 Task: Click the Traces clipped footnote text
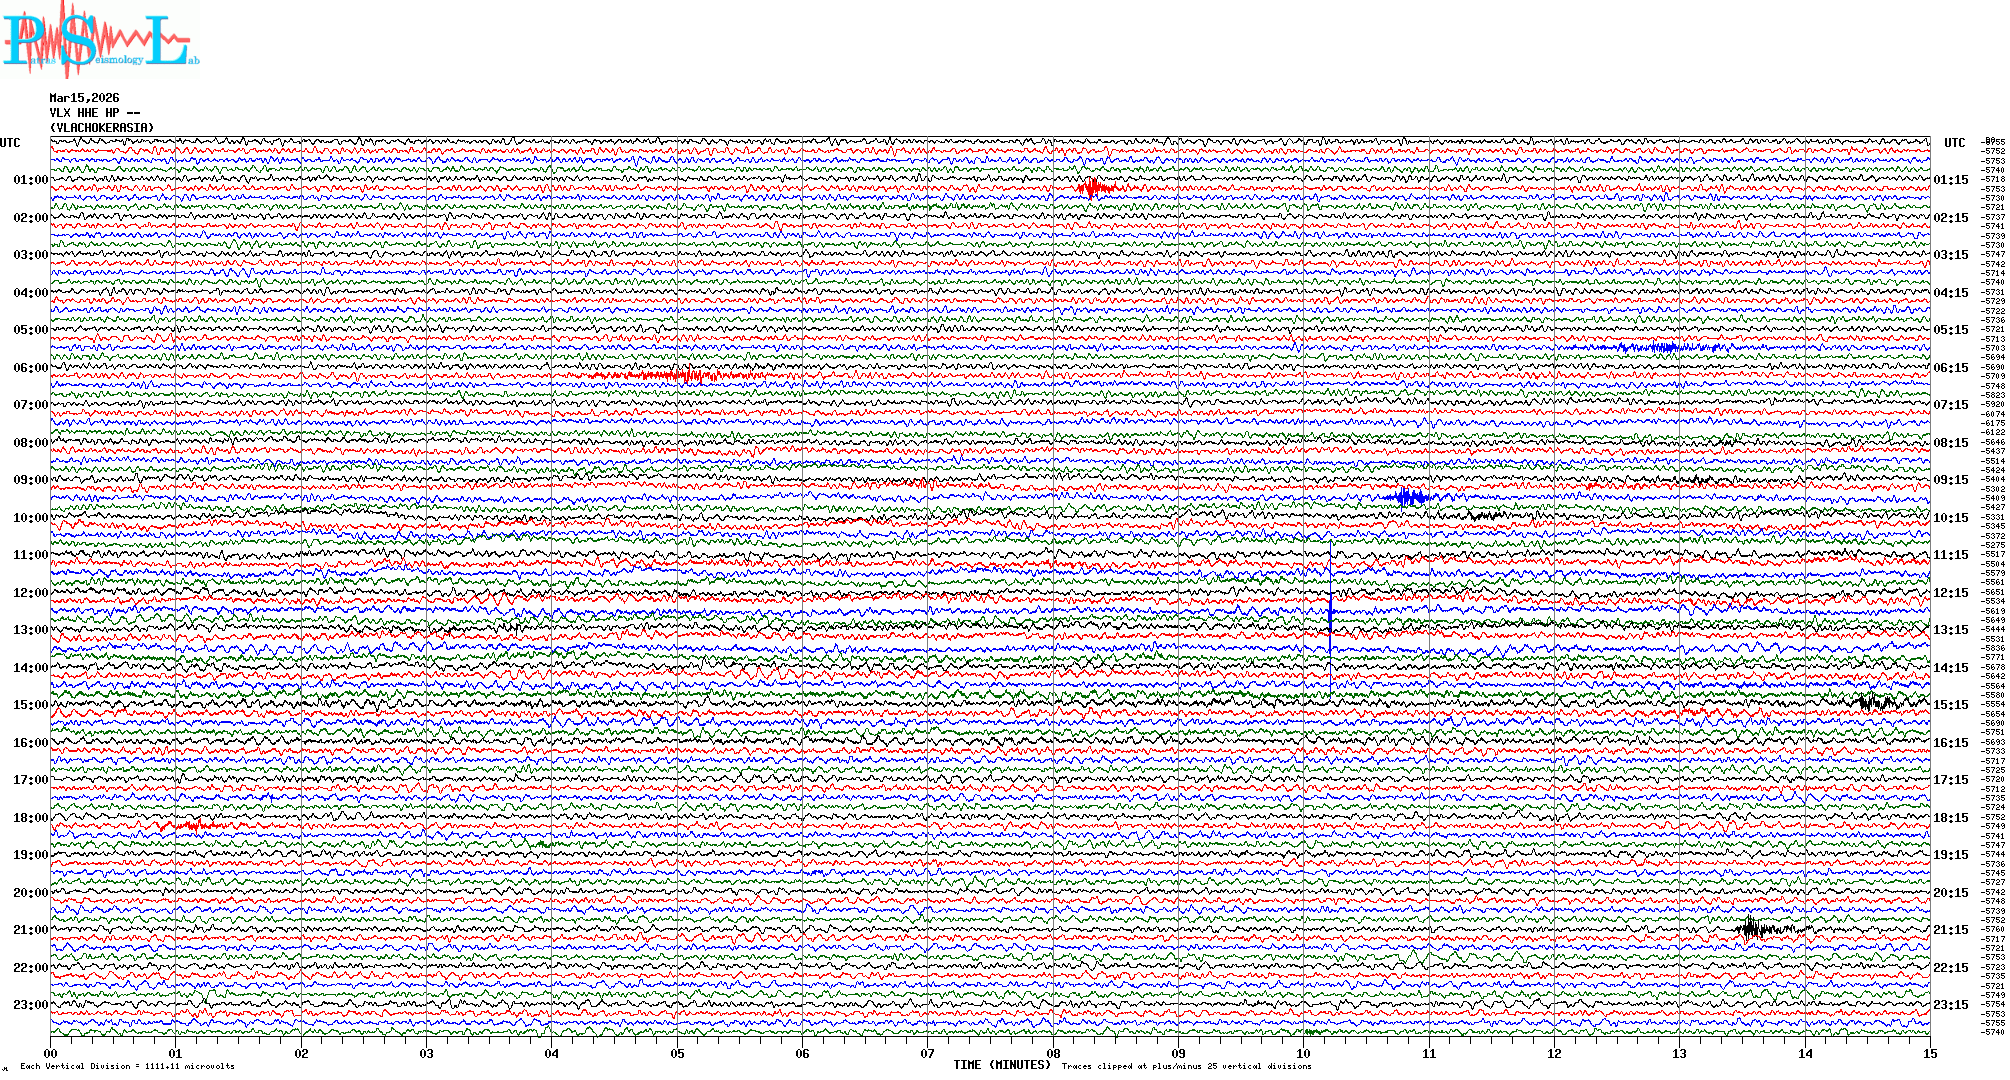tap(1186, 1066)
